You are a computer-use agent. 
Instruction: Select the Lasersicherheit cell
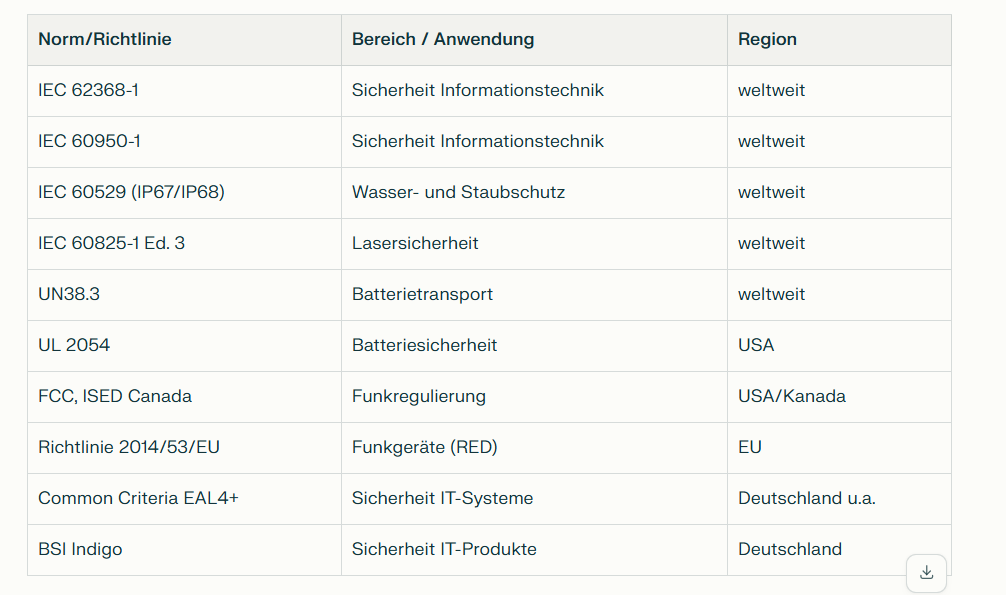pos(415,243)
